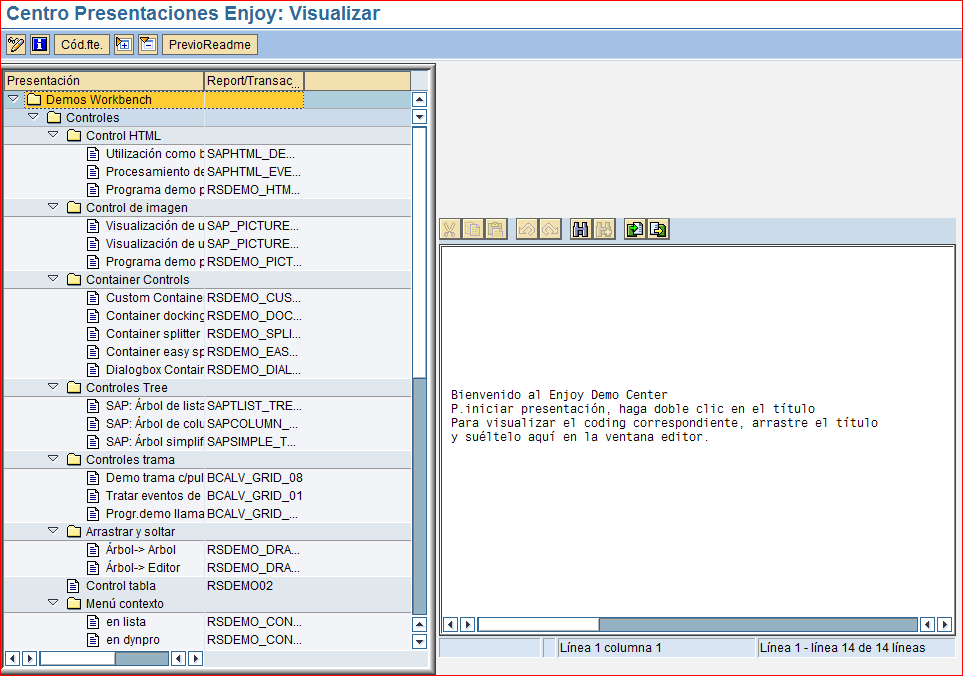Collapse the Control HTML folder
This screenshot has height=676, width=963.
(53, 135)
